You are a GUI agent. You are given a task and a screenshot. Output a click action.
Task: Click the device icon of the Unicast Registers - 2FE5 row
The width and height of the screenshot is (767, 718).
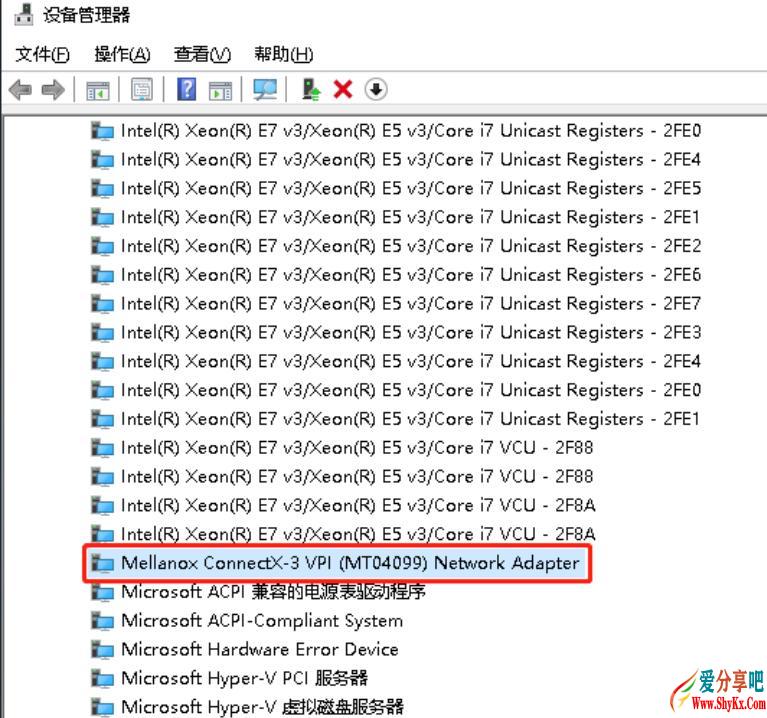click(x=103, y=188)
